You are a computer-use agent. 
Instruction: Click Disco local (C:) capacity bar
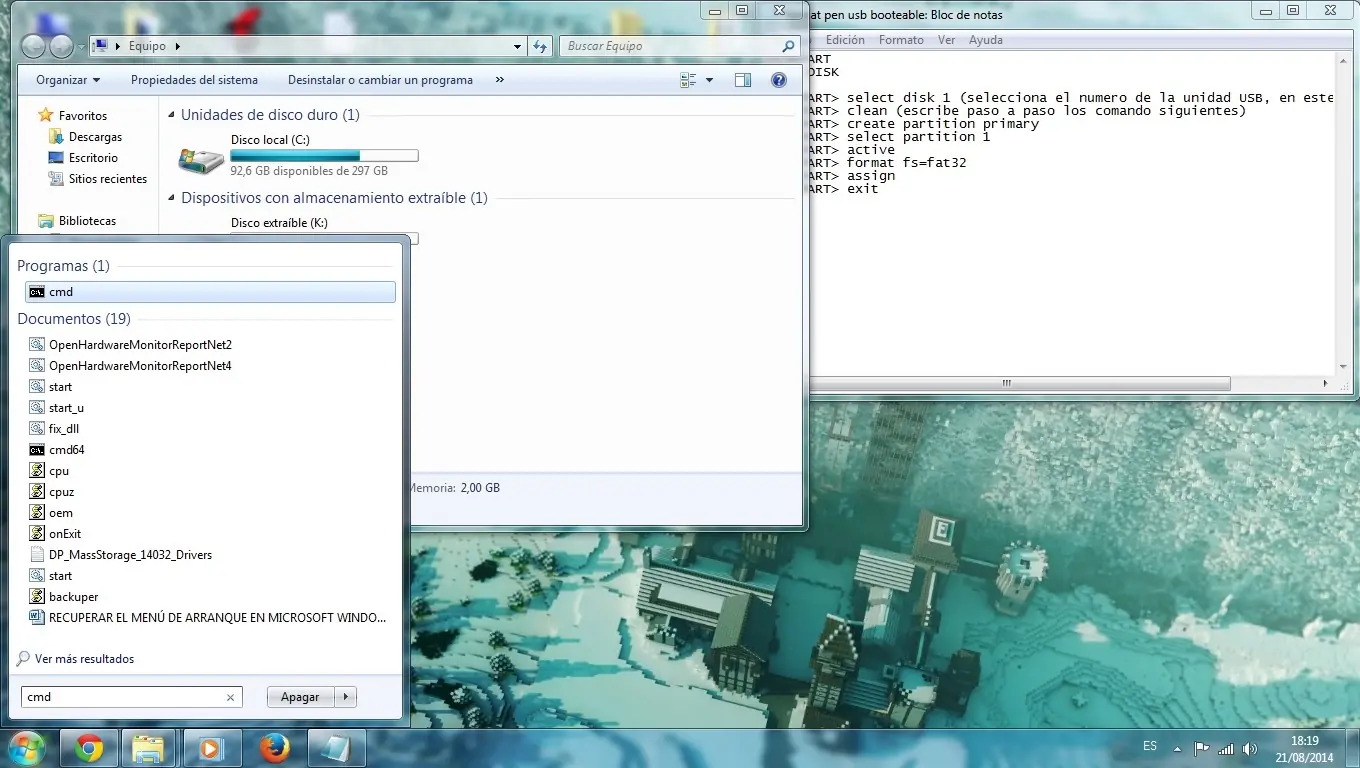coord(324,156)
